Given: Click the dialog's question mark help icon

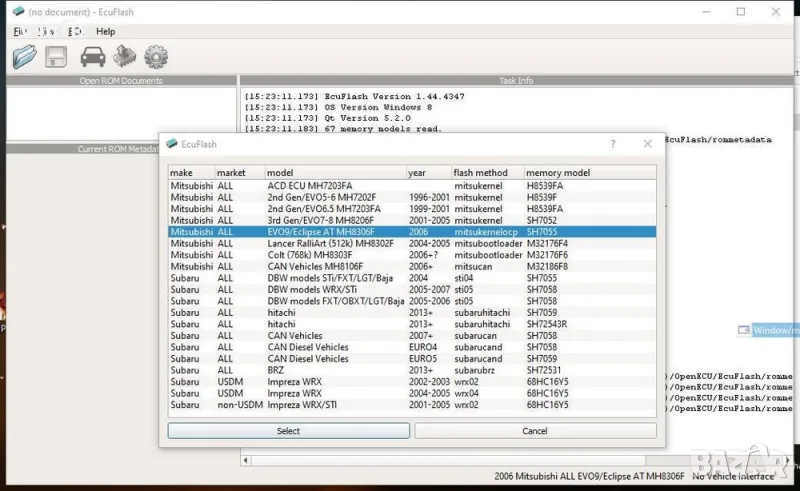Looking at the screenshot, I should coord(613,144).
